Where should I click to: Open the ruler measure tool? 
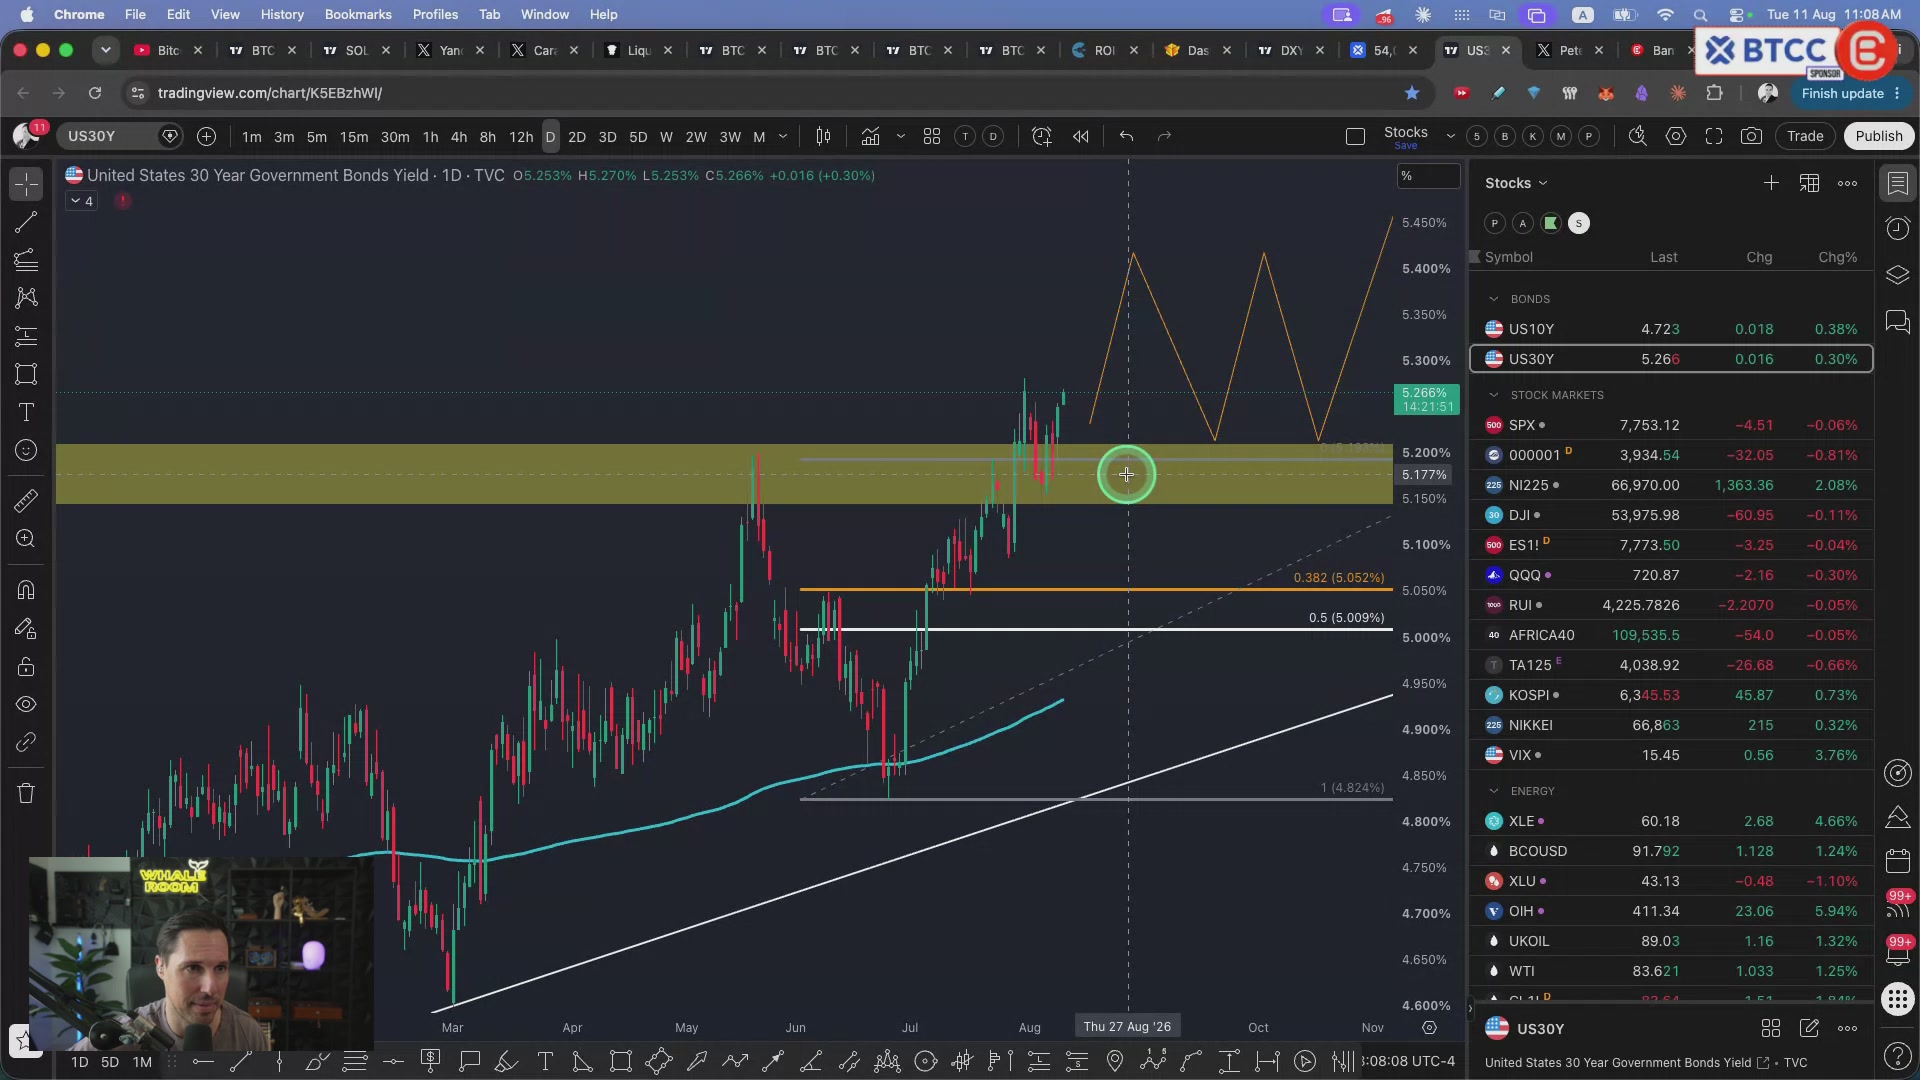[26, 500]
